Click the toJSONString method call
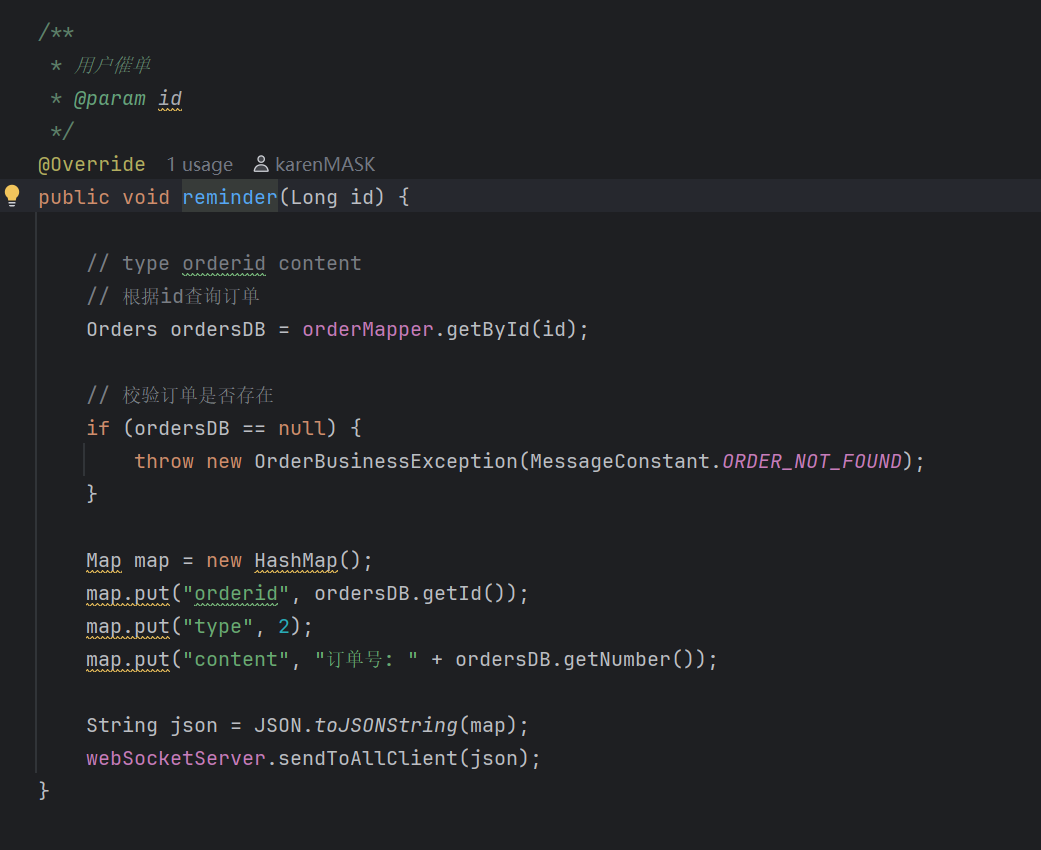The width and height of the screenshot is (1041, 850). pyautogui.click(x=386, y=725)
